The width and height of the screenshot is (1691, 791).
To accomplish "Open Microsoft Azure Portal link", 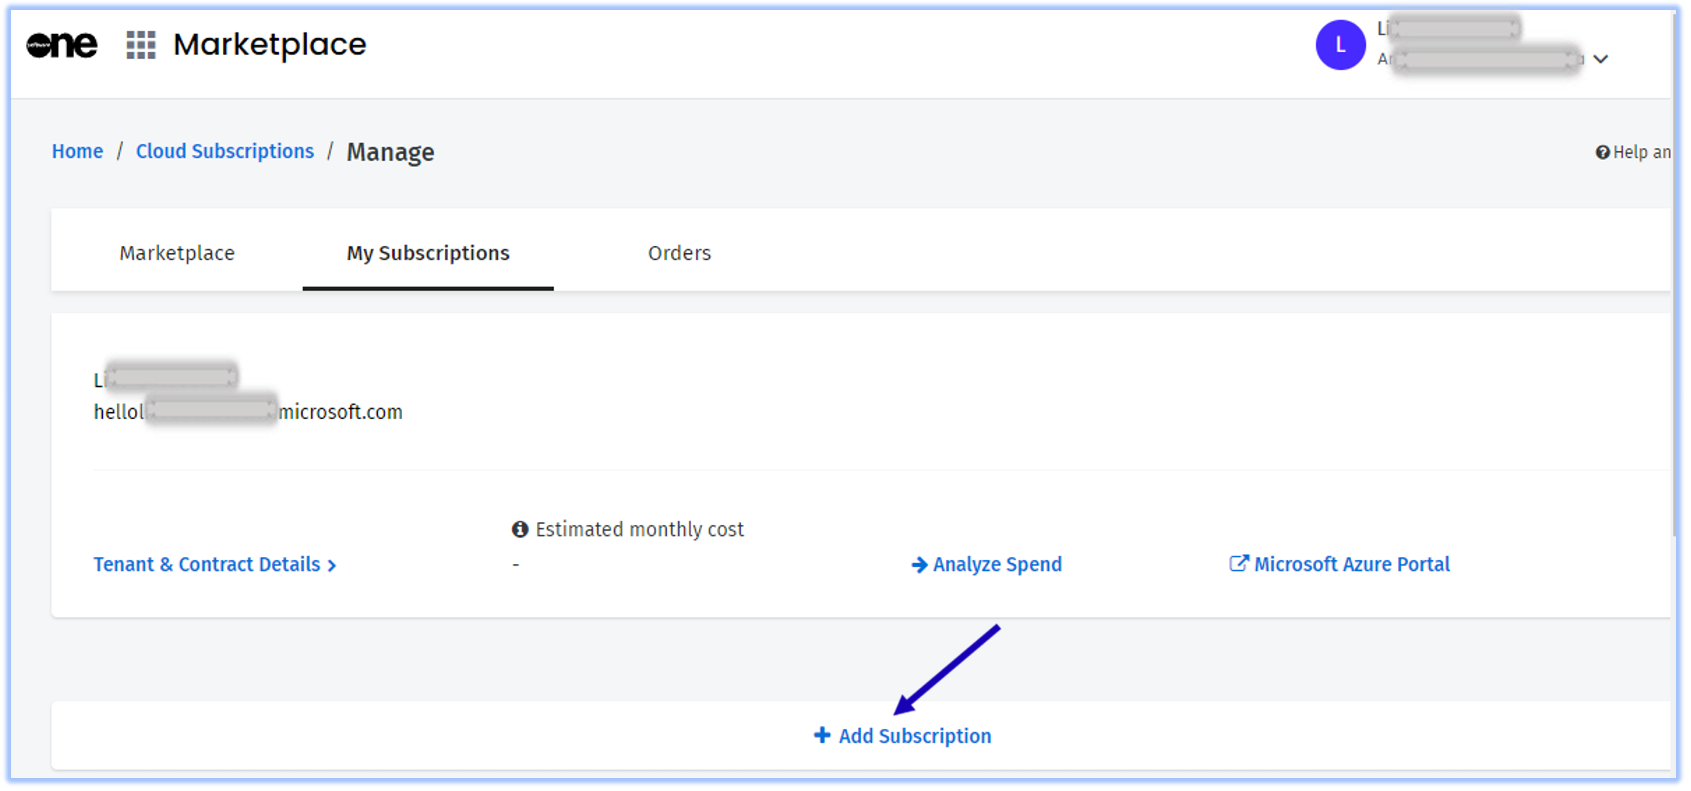I will click(1351, 565).
